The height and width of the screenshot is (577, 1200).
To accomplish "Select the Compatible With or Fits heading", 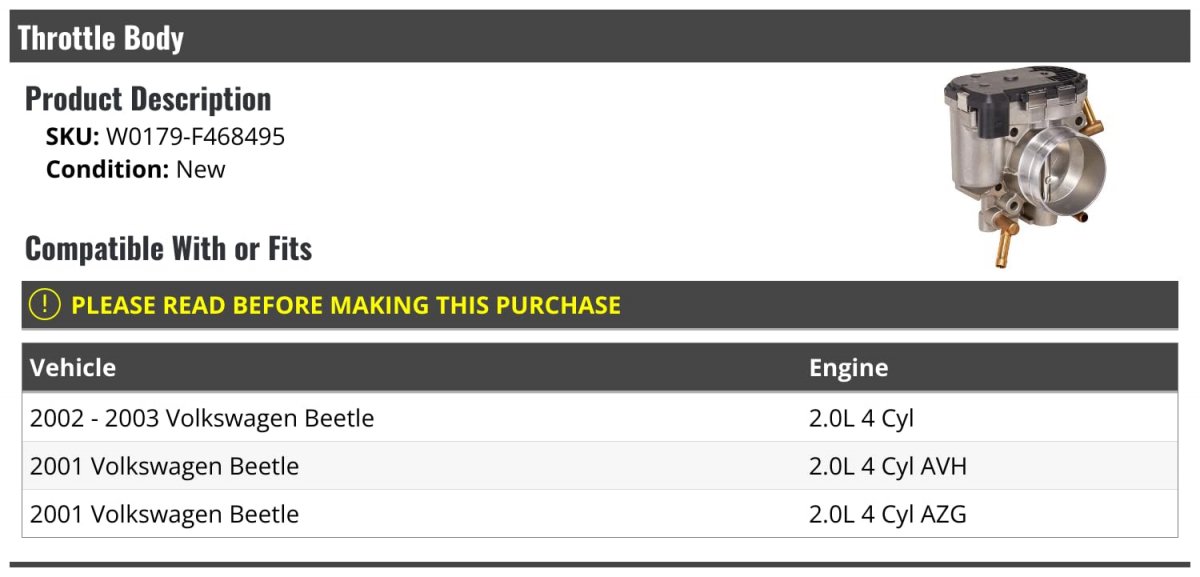I will tap(168, 248).
